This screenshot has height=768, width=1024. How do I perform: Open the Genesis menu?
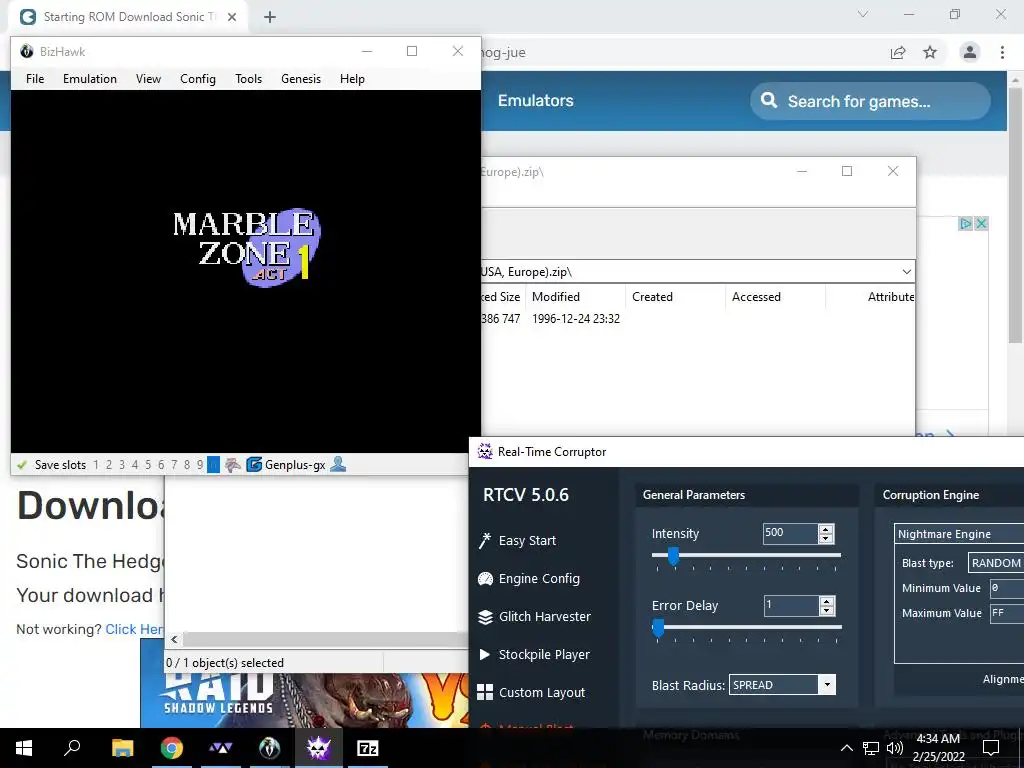pyautogui.click(x=301, y=78)
